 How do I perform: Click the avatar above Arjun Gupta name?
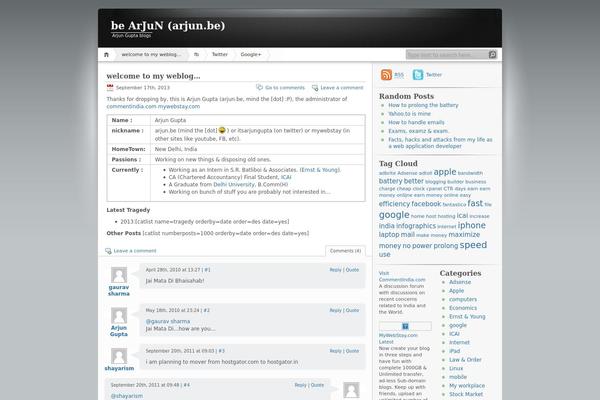pos(119,315)
